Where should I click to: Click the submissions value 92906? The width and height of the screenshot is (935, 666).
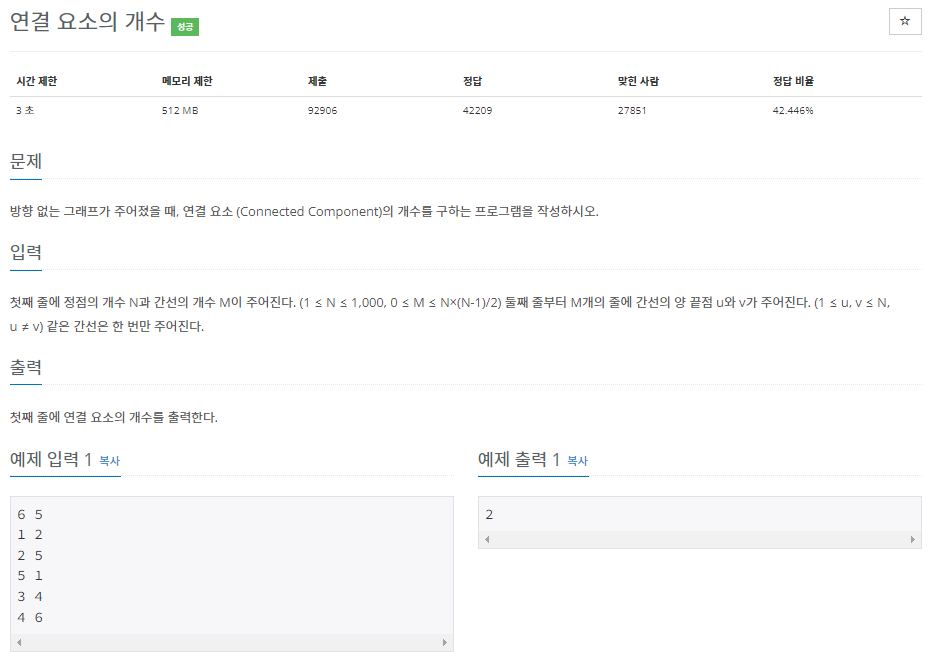coord(323,110)
